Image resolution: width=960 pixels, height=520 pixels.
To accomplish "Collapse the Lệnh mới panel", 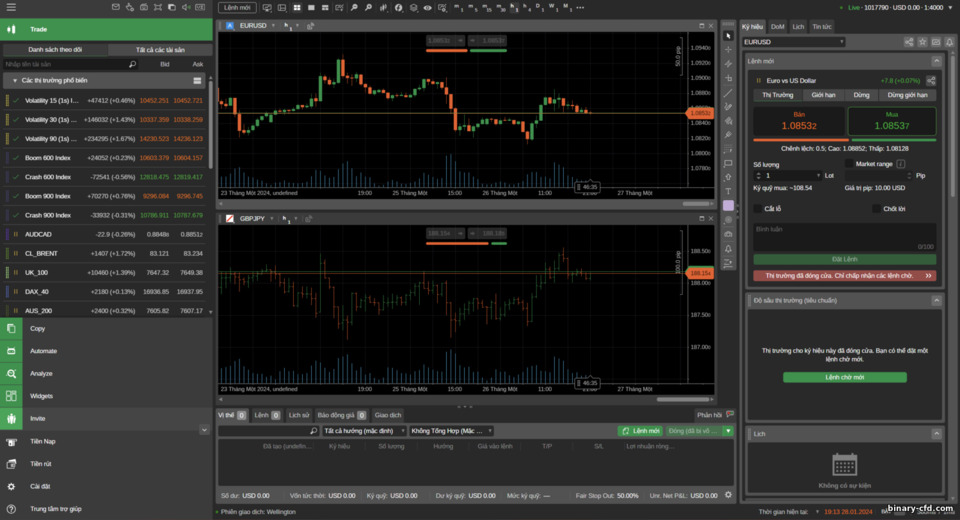I will [936, 61].
